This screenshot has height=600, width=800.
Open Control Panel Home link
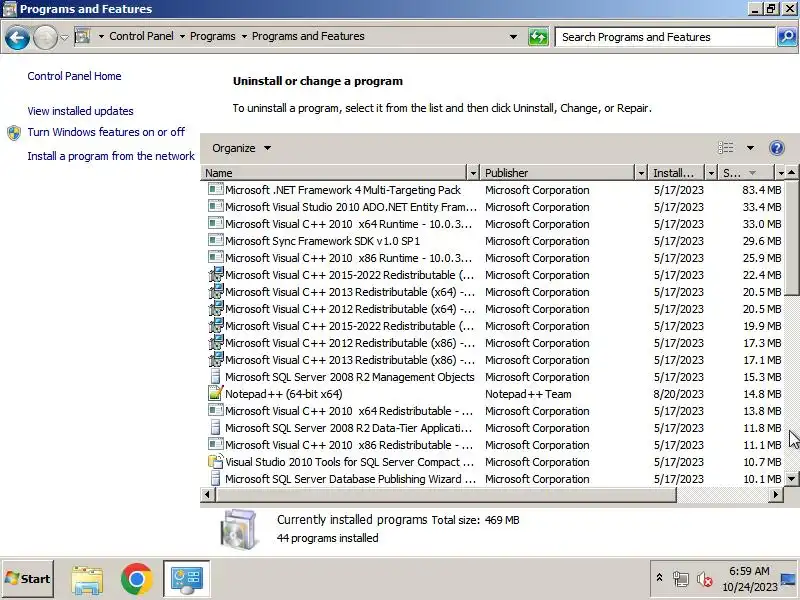click(x=74, y=76)
